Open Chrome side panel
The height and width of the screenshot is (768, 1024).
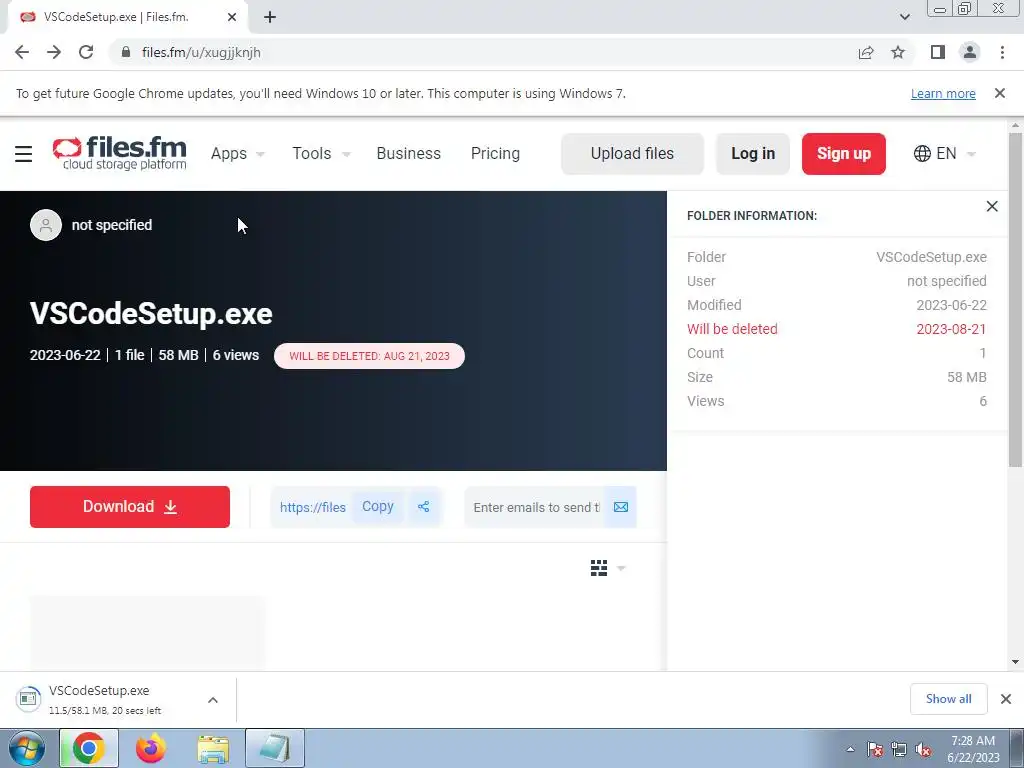coord(938,52)
